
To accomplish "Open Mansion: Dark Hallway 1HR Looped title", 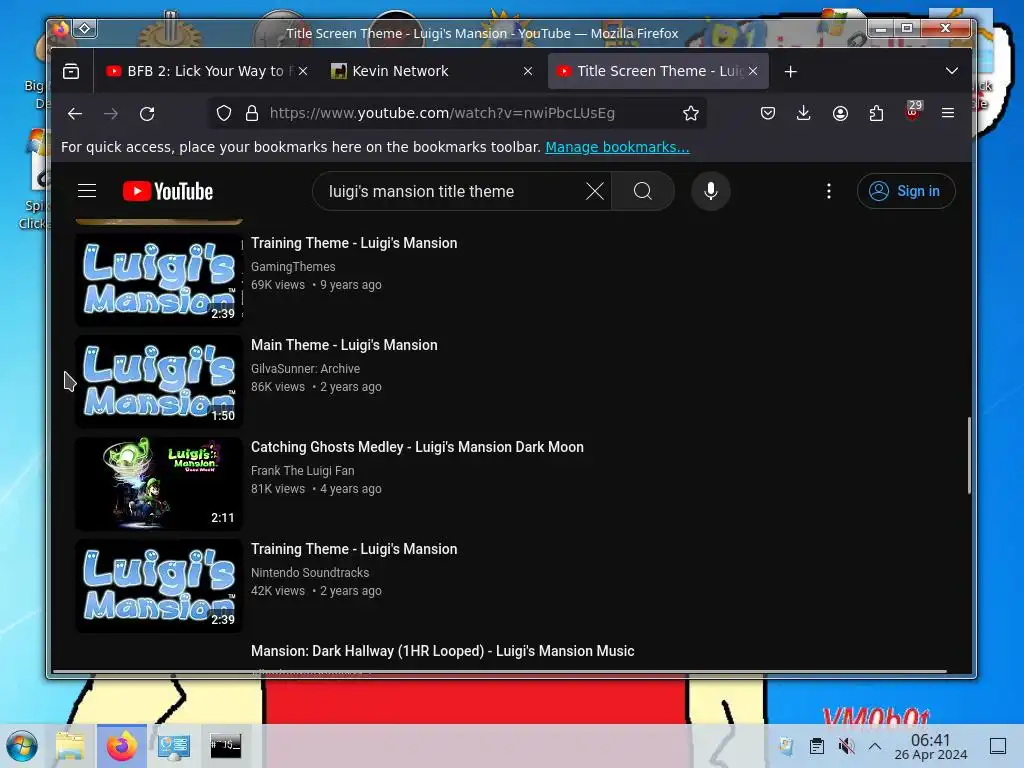I will (443, 651).
